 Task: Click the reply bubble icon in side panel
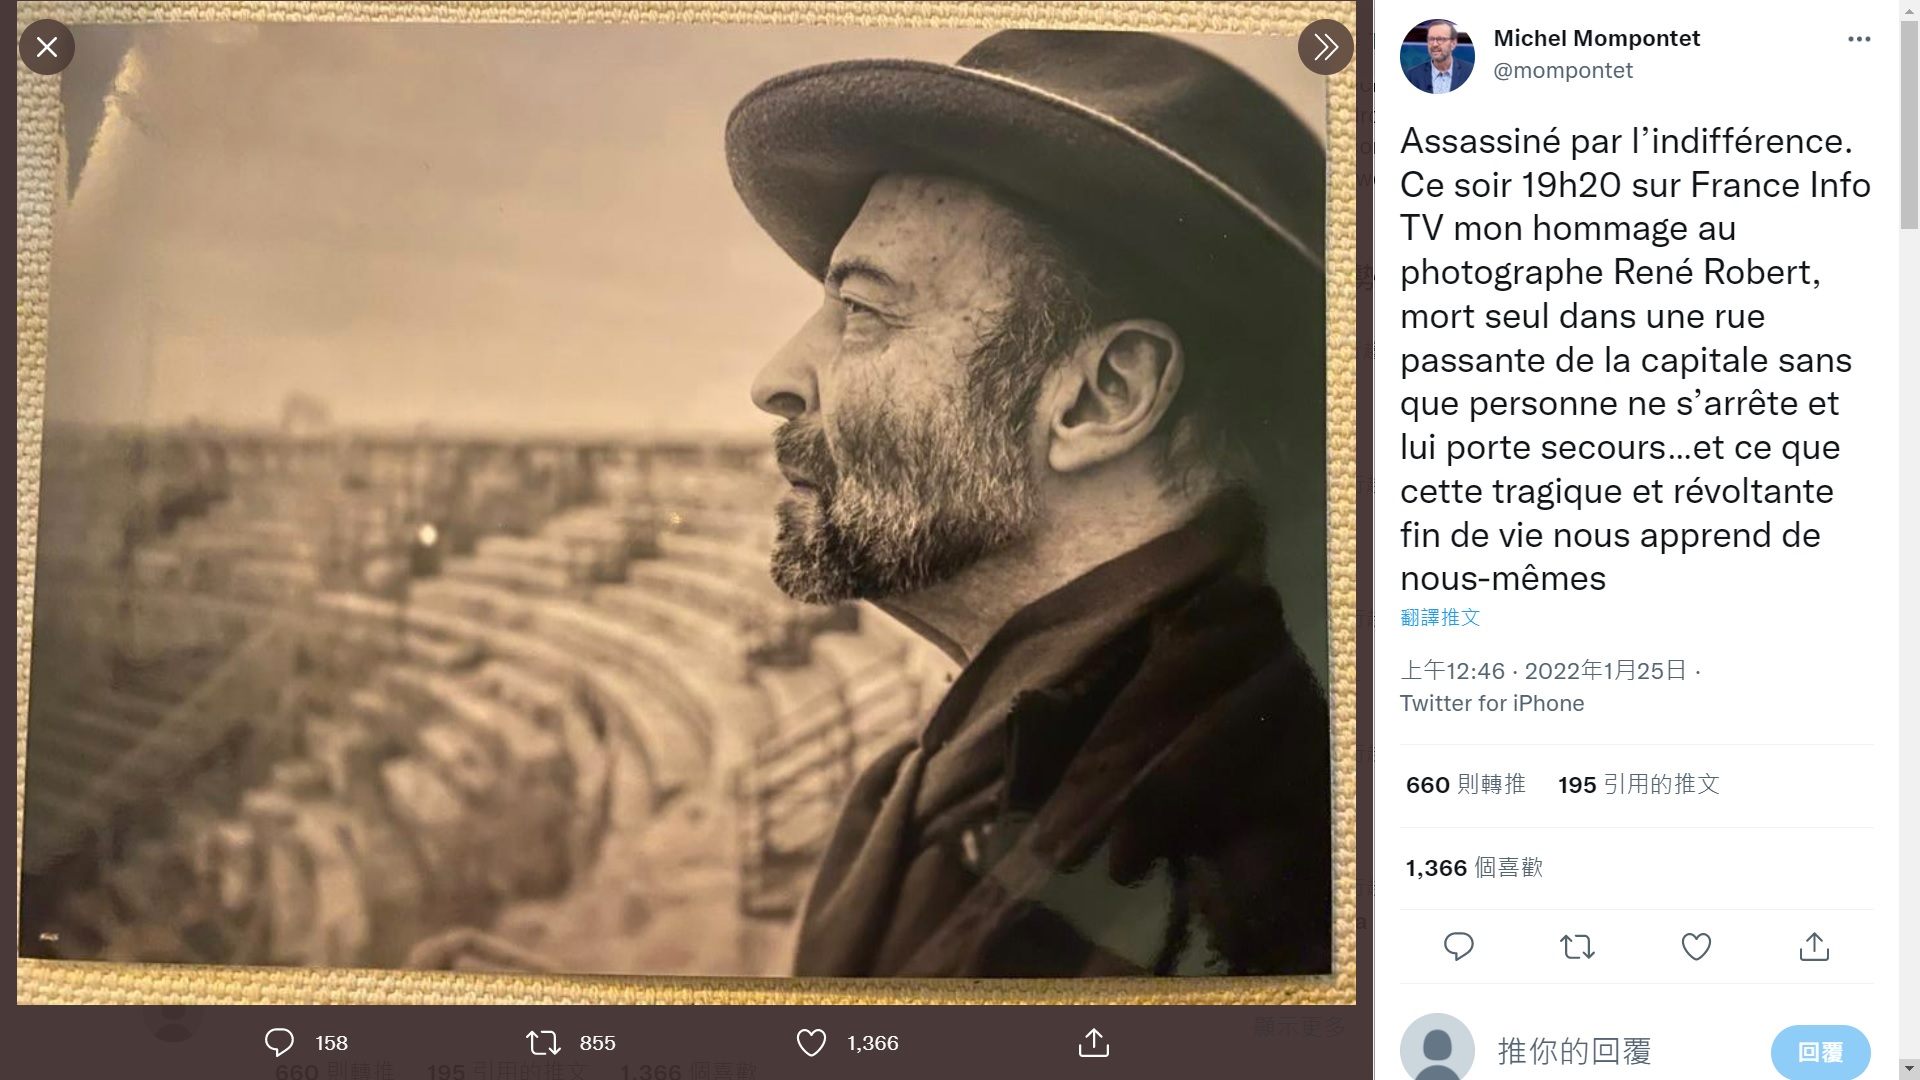[1459, 946]
